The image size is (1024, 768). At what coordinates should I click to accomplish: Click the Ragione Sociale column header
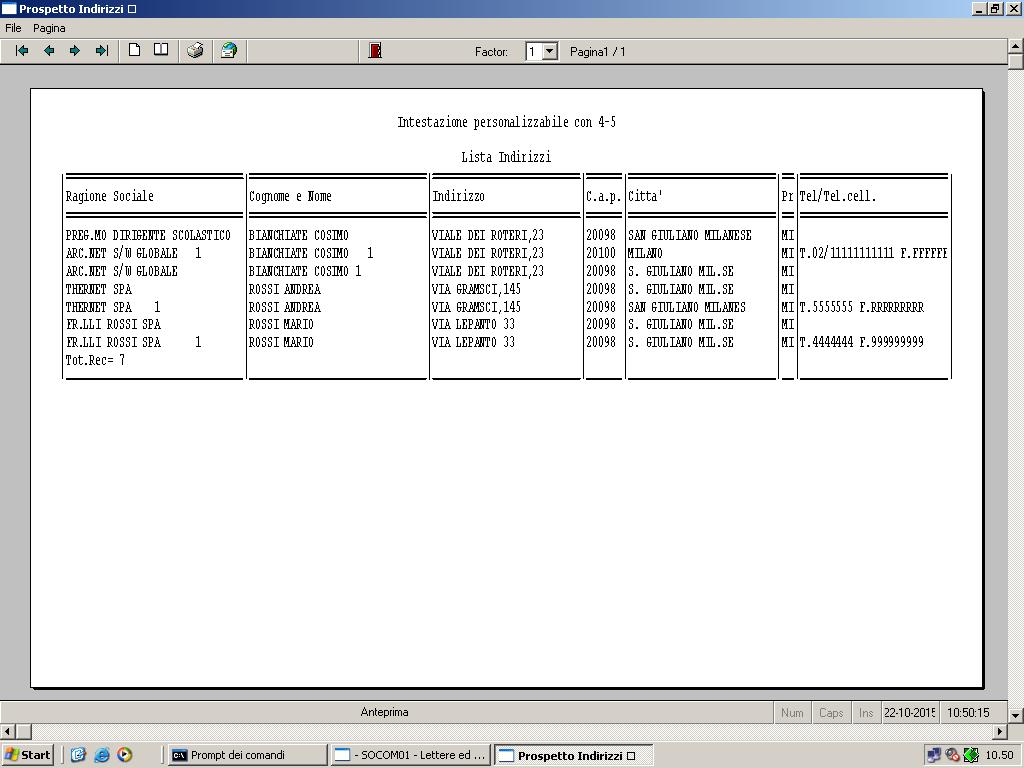110,196
